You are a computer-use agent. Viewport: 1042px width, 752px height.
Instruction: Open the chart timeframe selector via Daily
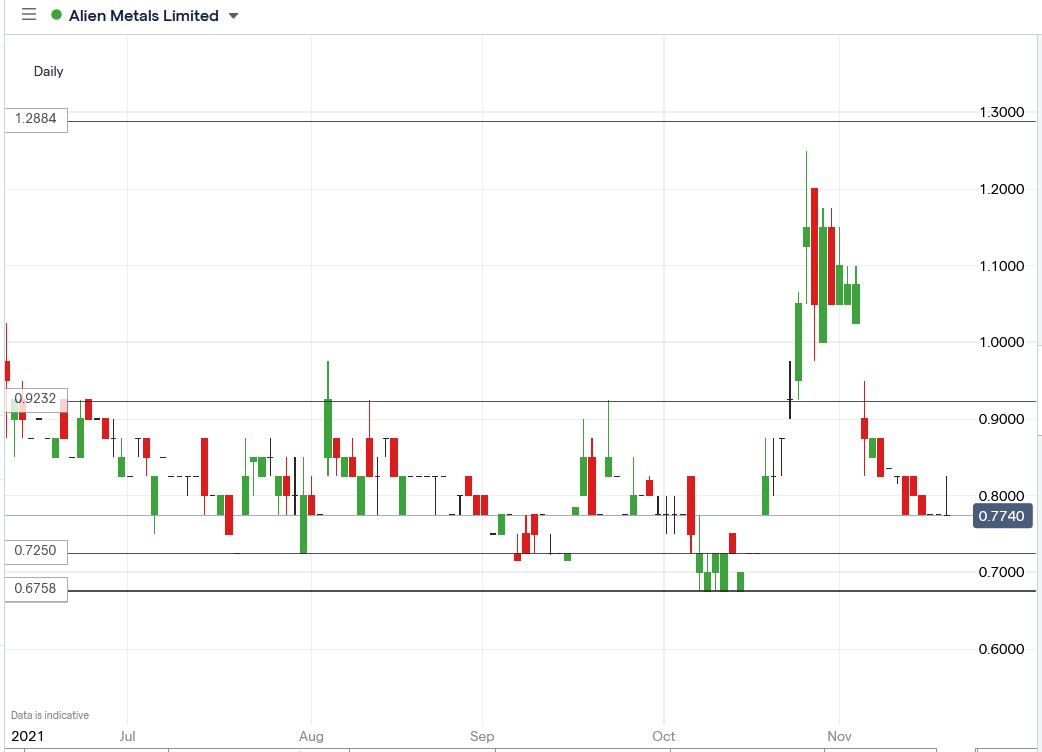pyautogui.click(x=50, y=71)
